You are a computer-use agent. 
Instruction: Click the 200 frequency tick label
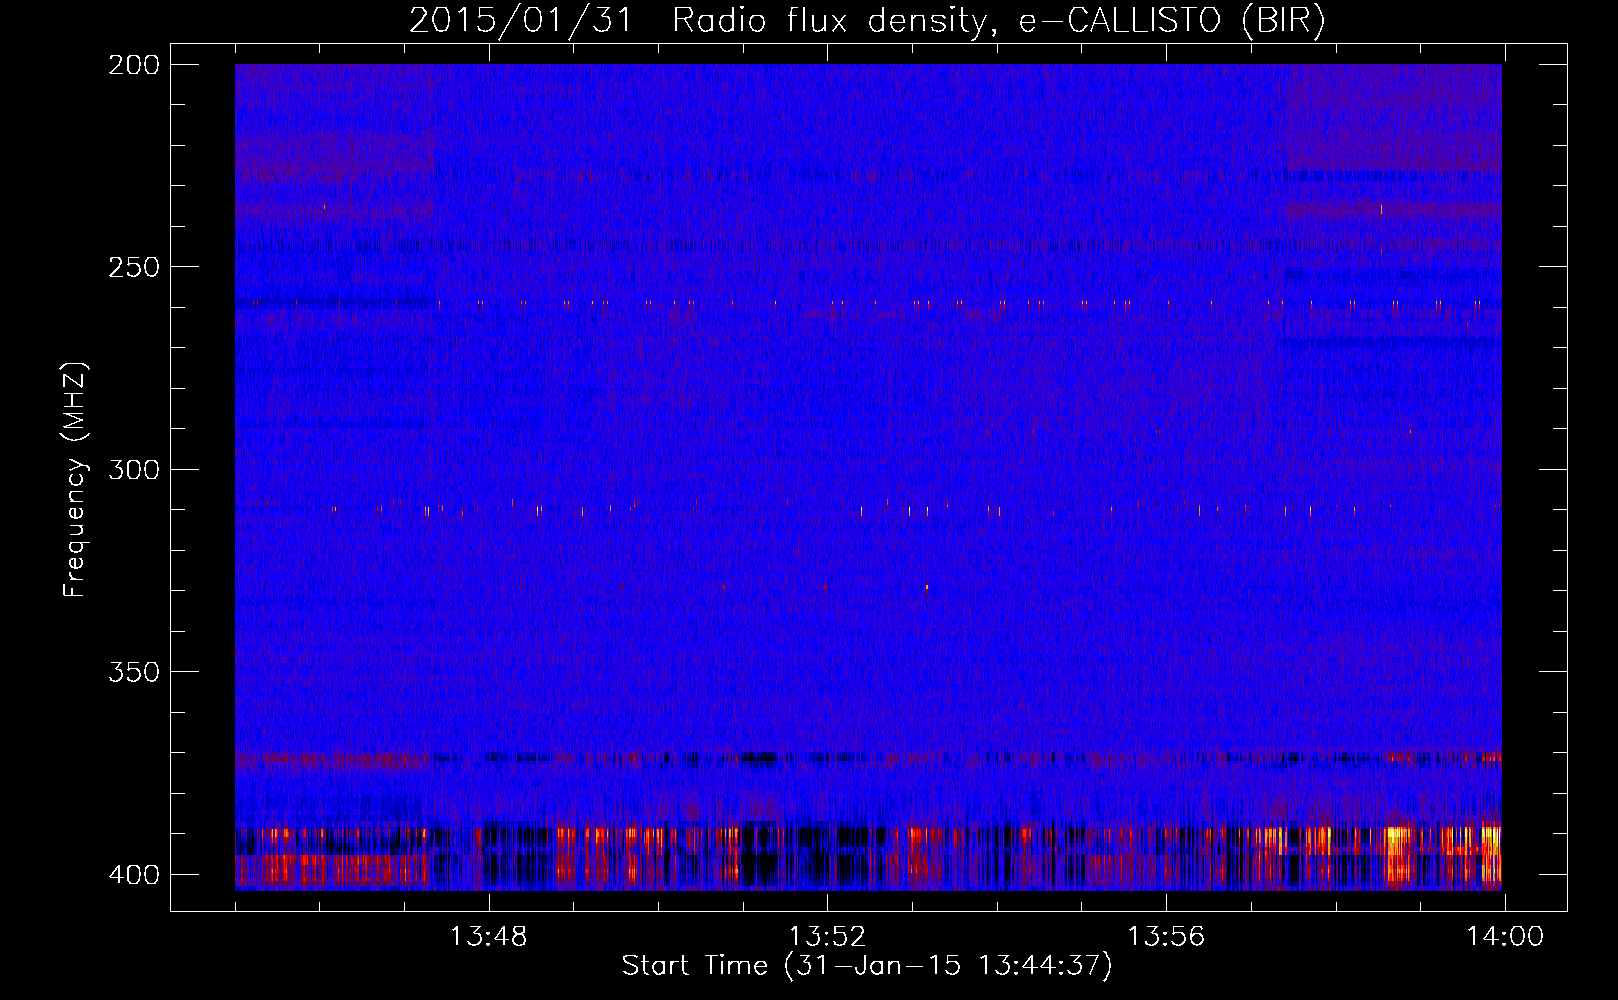(x=133, y=65)
